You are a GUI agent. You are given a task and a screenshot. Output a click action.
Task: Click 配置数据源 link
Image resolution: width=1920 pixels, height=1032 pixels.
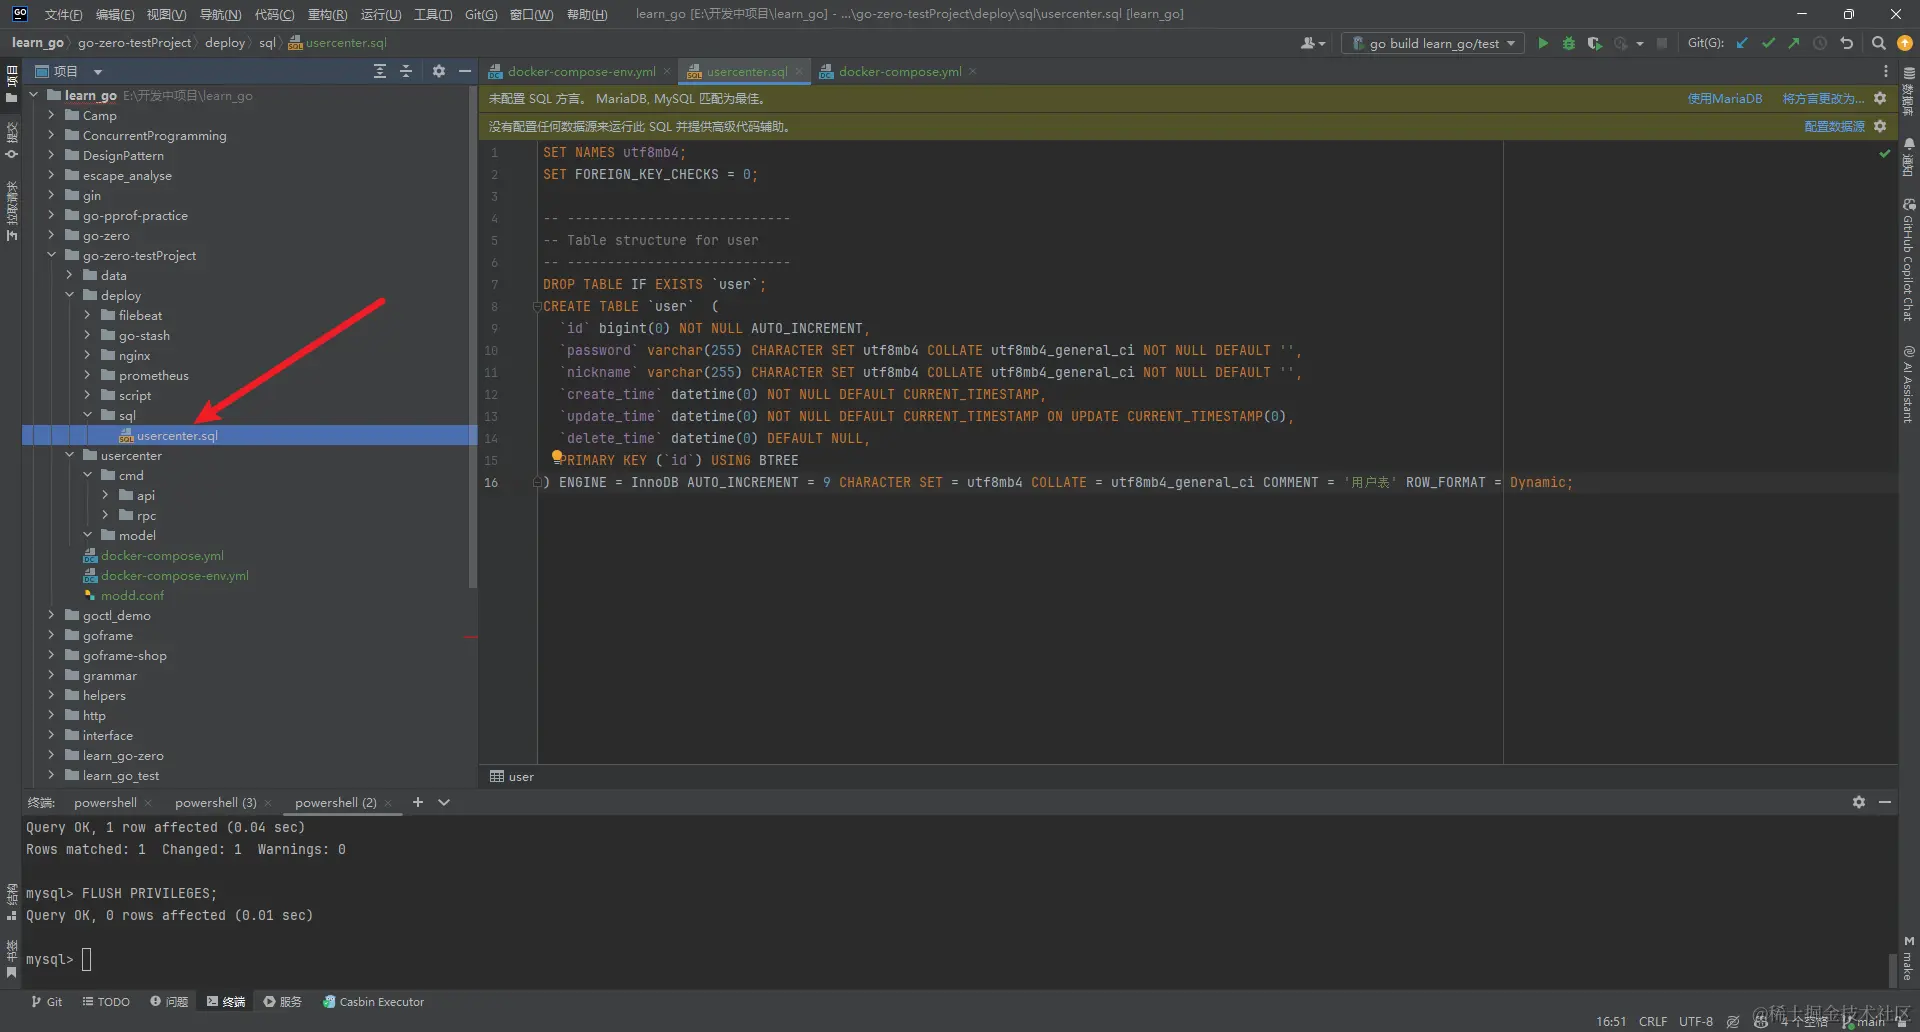[x=1834, y=126]
